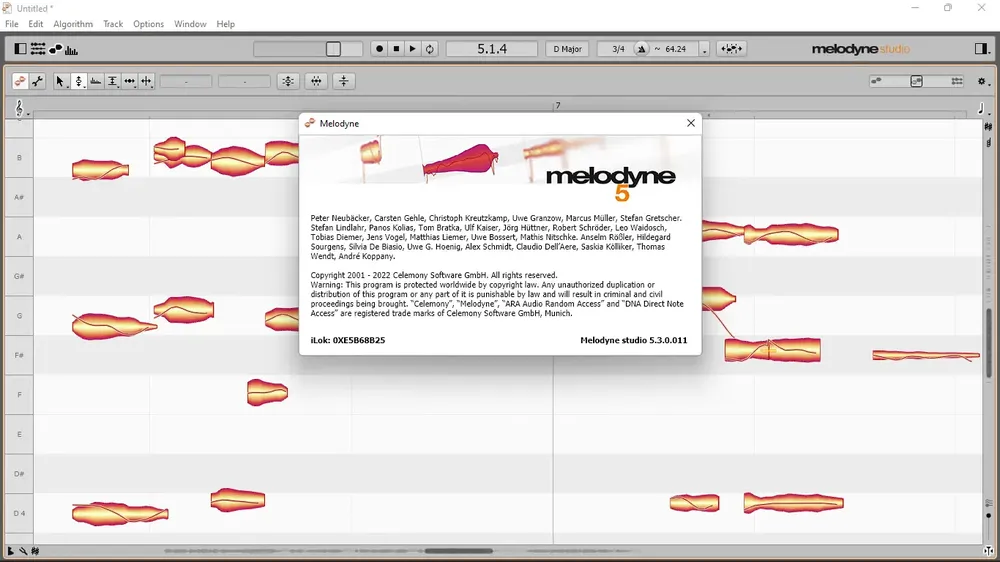The height and width of the screenshot is (562, 1000).
Task: Switch to multi-track list display mode
Action: click(x=957, y=81)
